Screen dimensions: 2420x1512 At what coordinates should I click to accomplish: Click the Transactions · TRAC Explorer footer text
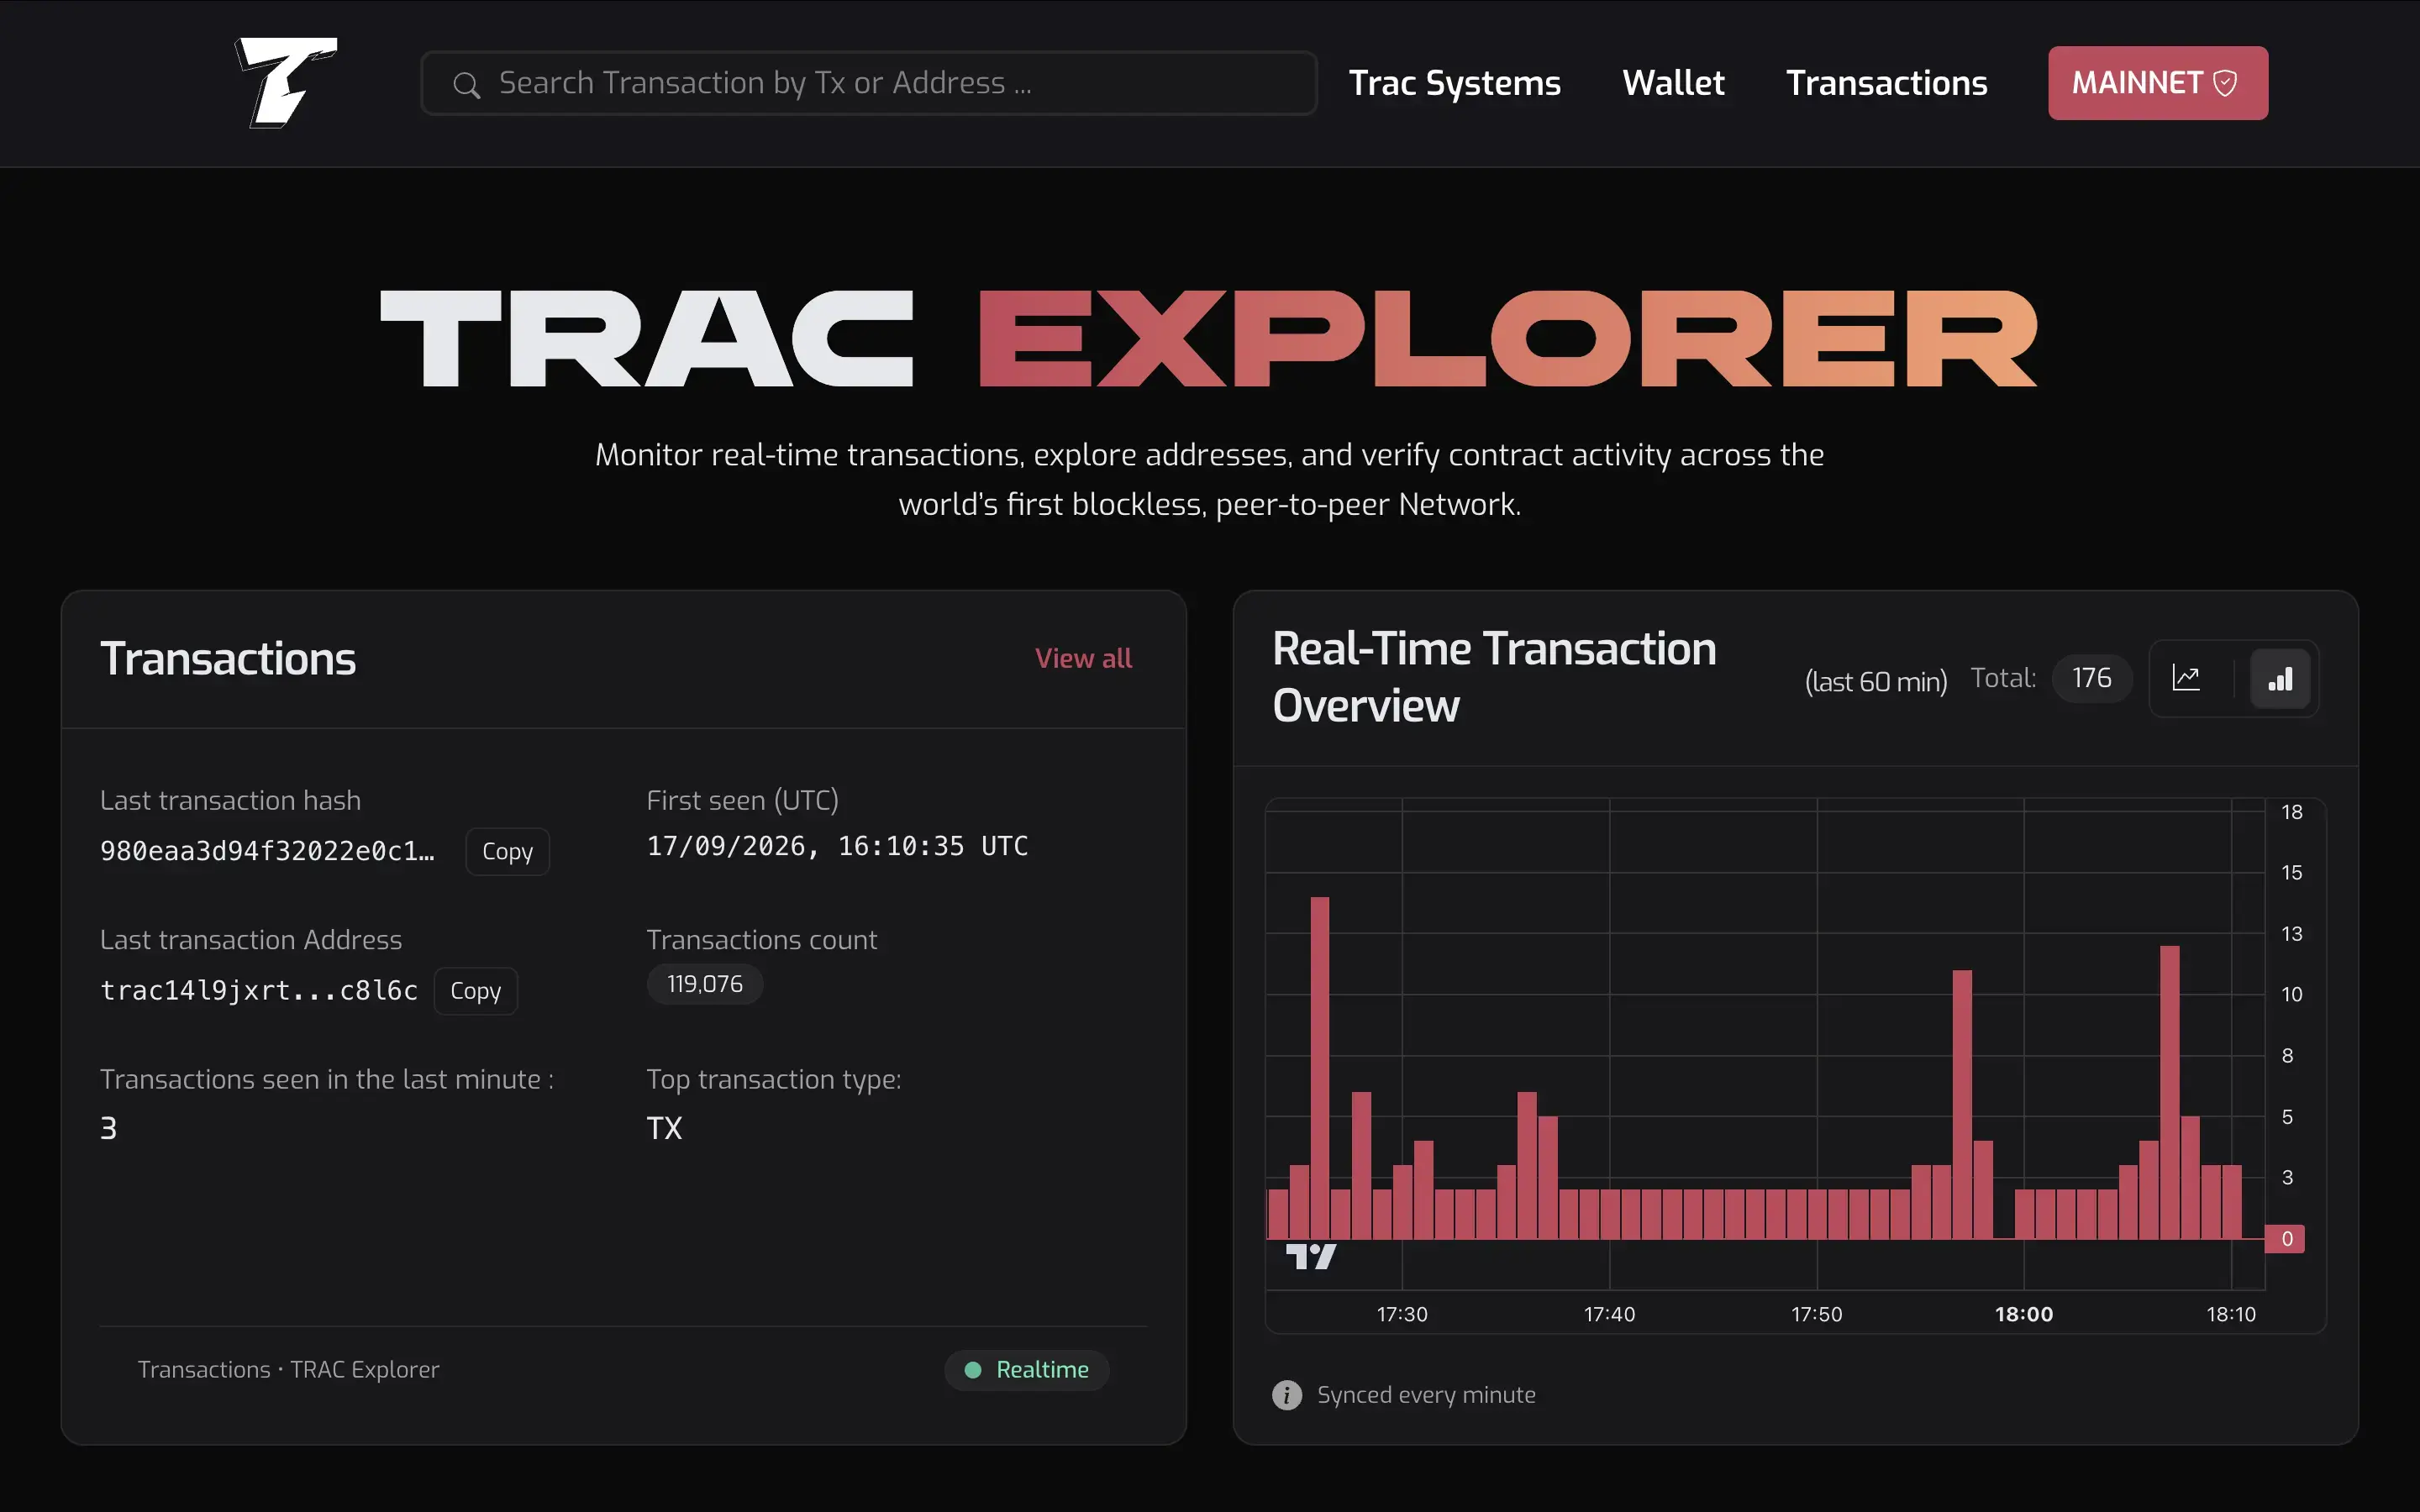pyautogui.click(x=288, y=1370)
